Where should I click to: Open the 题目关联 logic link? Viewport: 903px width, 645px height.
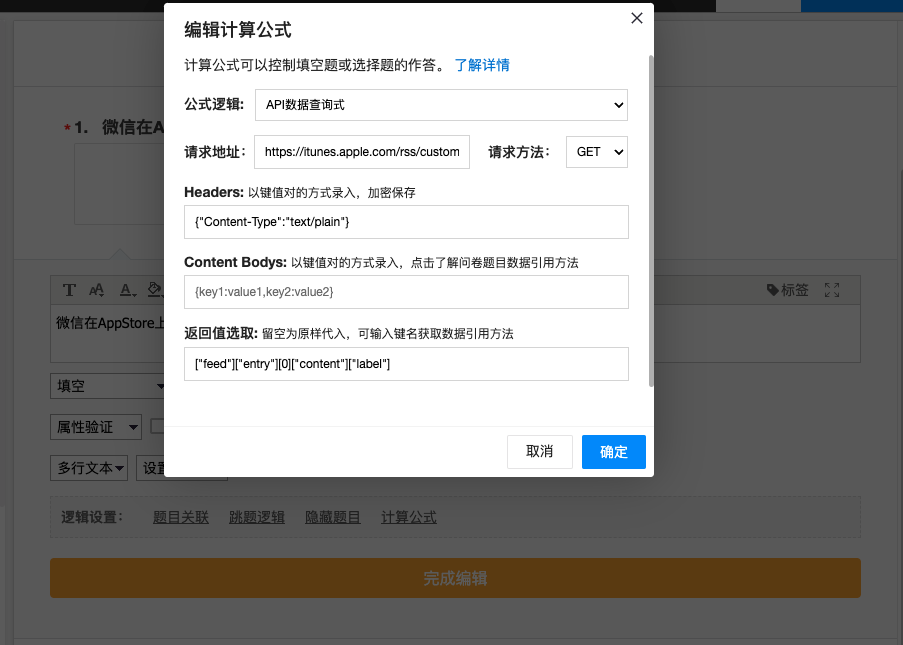point(181,517)
